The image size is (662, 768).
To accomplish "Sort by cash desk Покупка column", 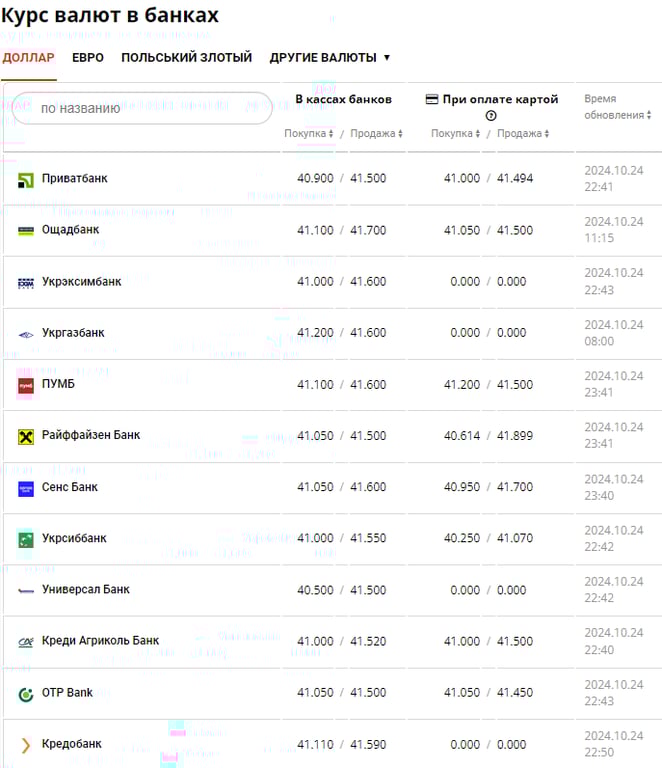I will click(x=309, y=134).
